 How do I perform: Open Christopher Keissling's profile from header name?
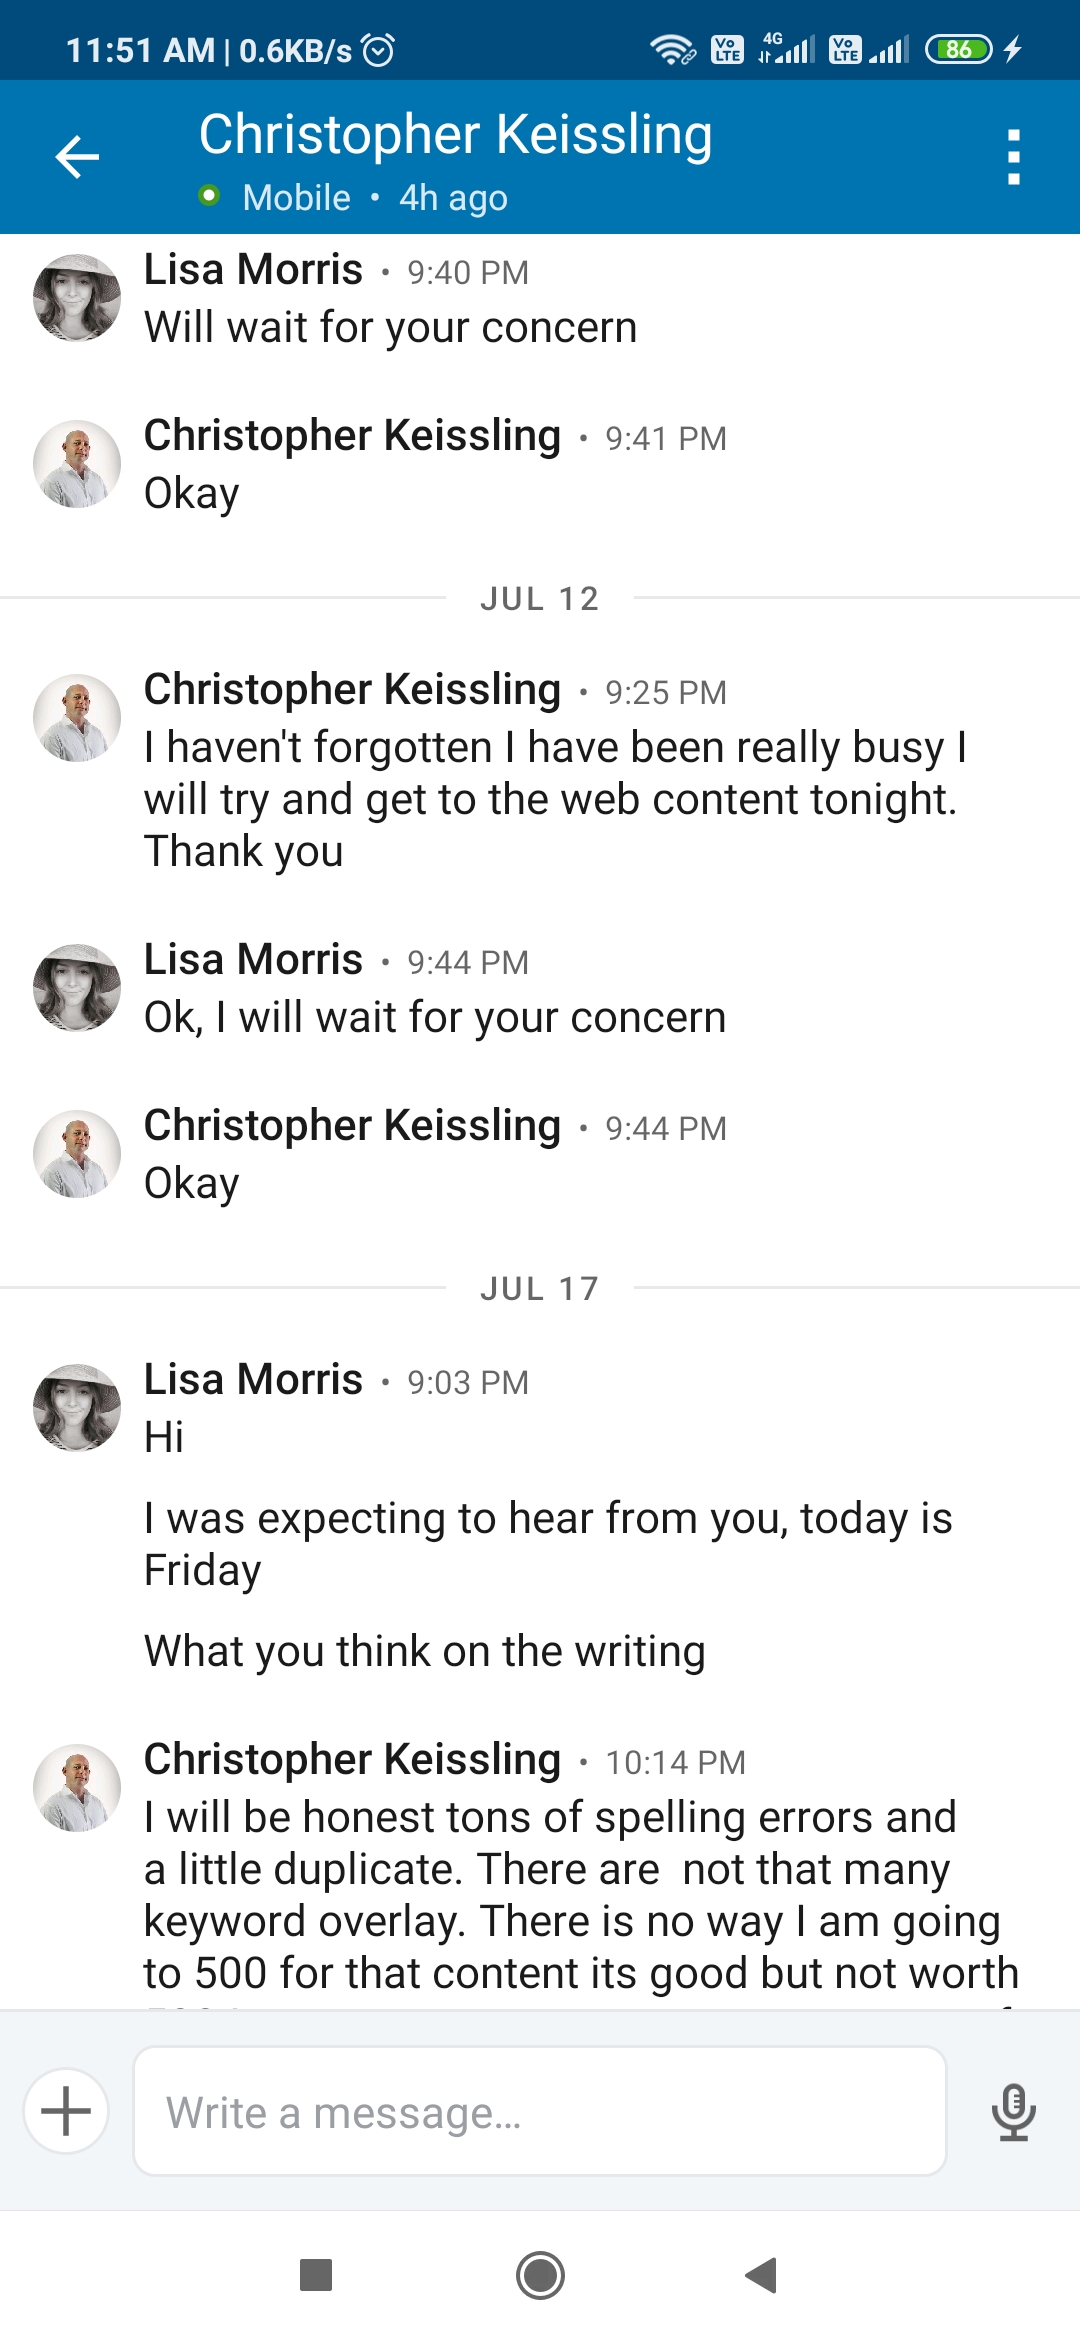click(x=455, y=134)
